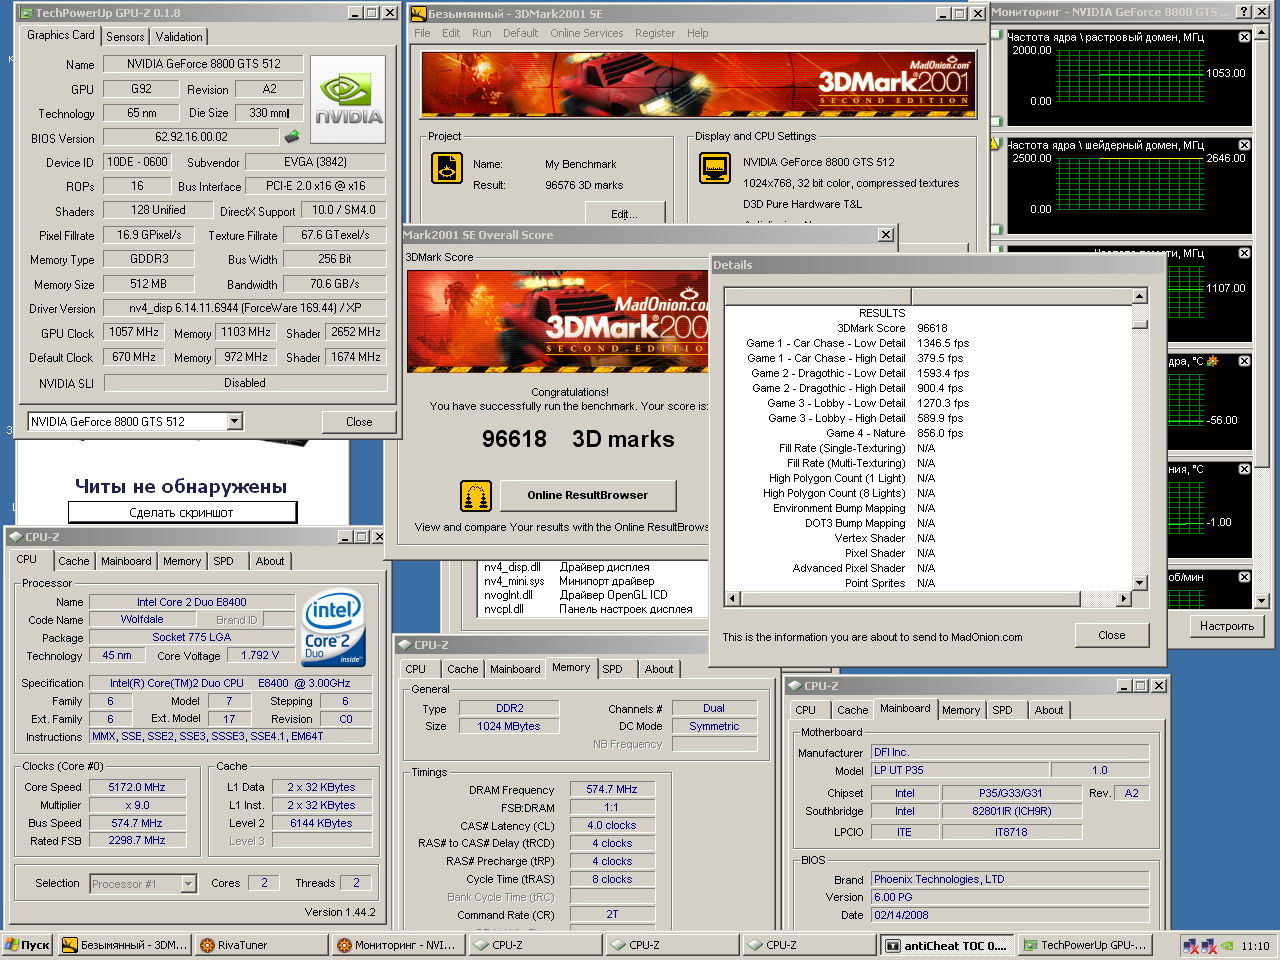Open the File menu in 3DMark2001

point(422,33)
